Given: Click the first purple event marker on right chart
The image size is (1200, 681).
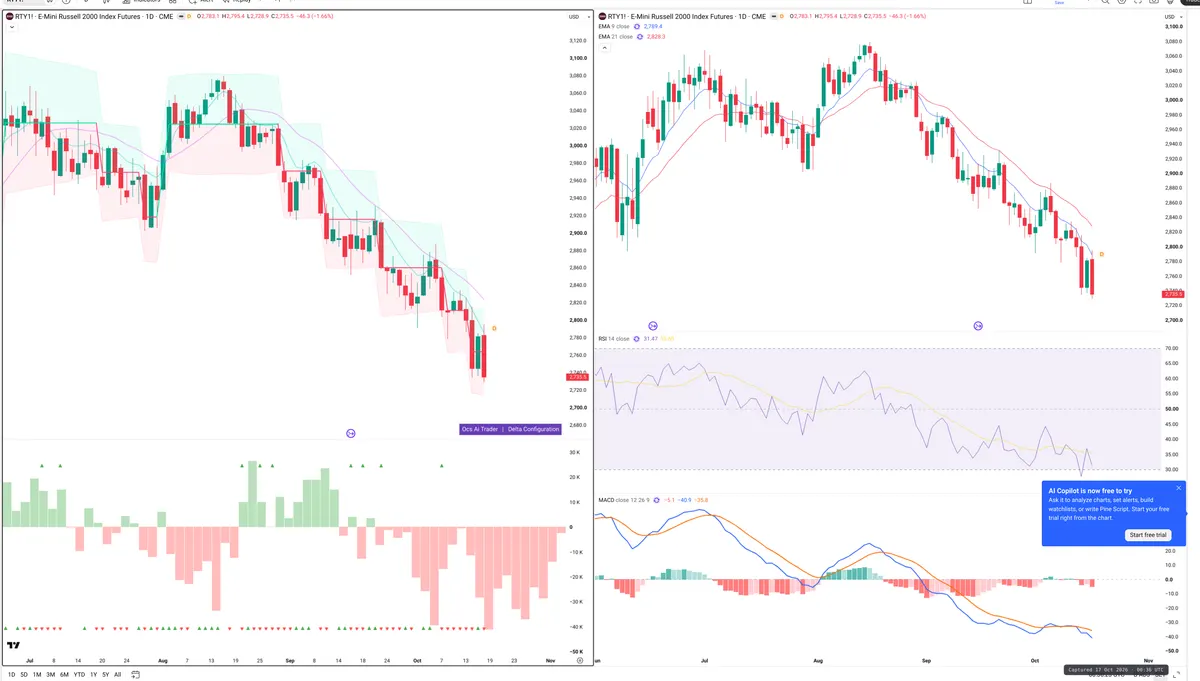Looking at the screenshot, I should click(x=653, y=326).
